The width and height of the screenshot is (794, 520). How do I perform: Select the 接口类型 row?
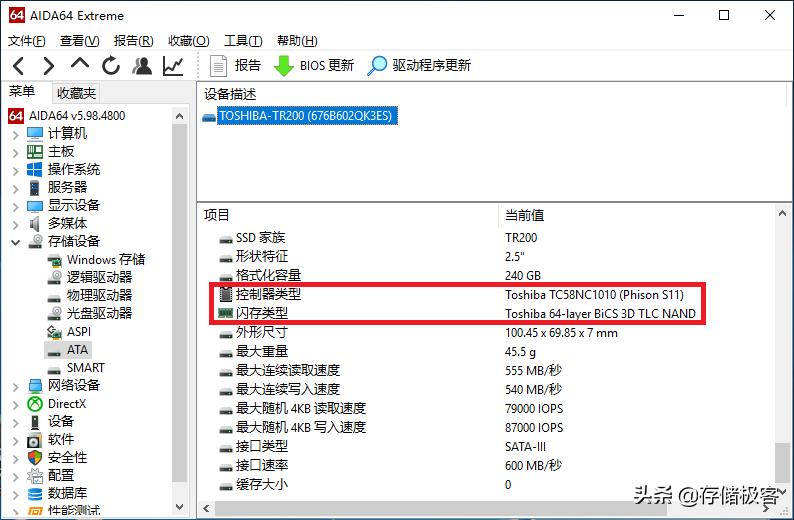(382, 447)
